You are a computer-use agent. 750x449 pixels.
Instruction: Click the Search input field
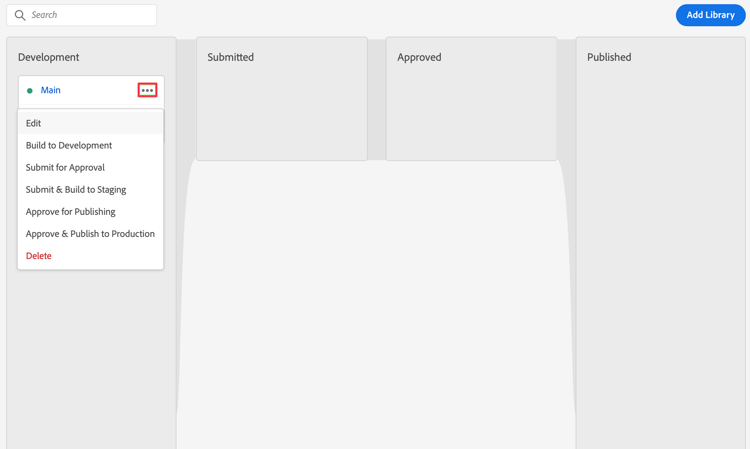coord(81,15)
